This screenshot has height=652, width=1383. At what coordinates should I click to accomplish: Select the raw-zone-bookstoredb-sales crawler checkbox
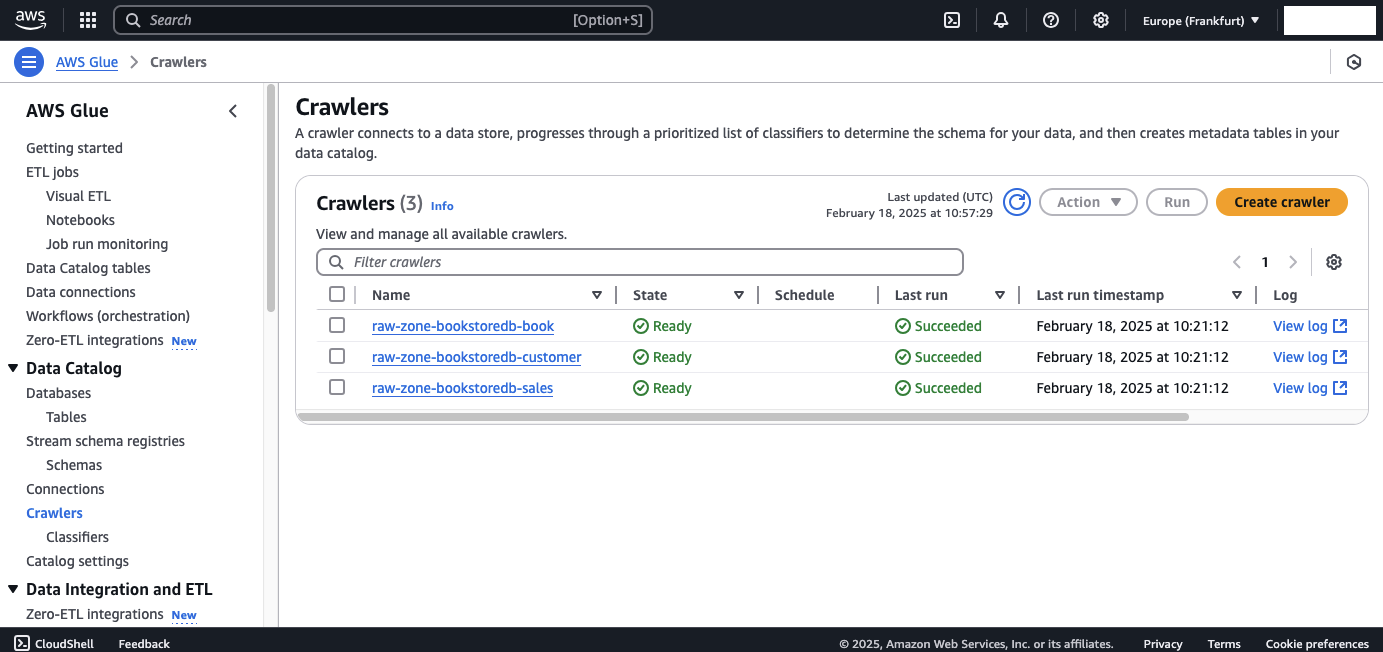coord(337,387)
